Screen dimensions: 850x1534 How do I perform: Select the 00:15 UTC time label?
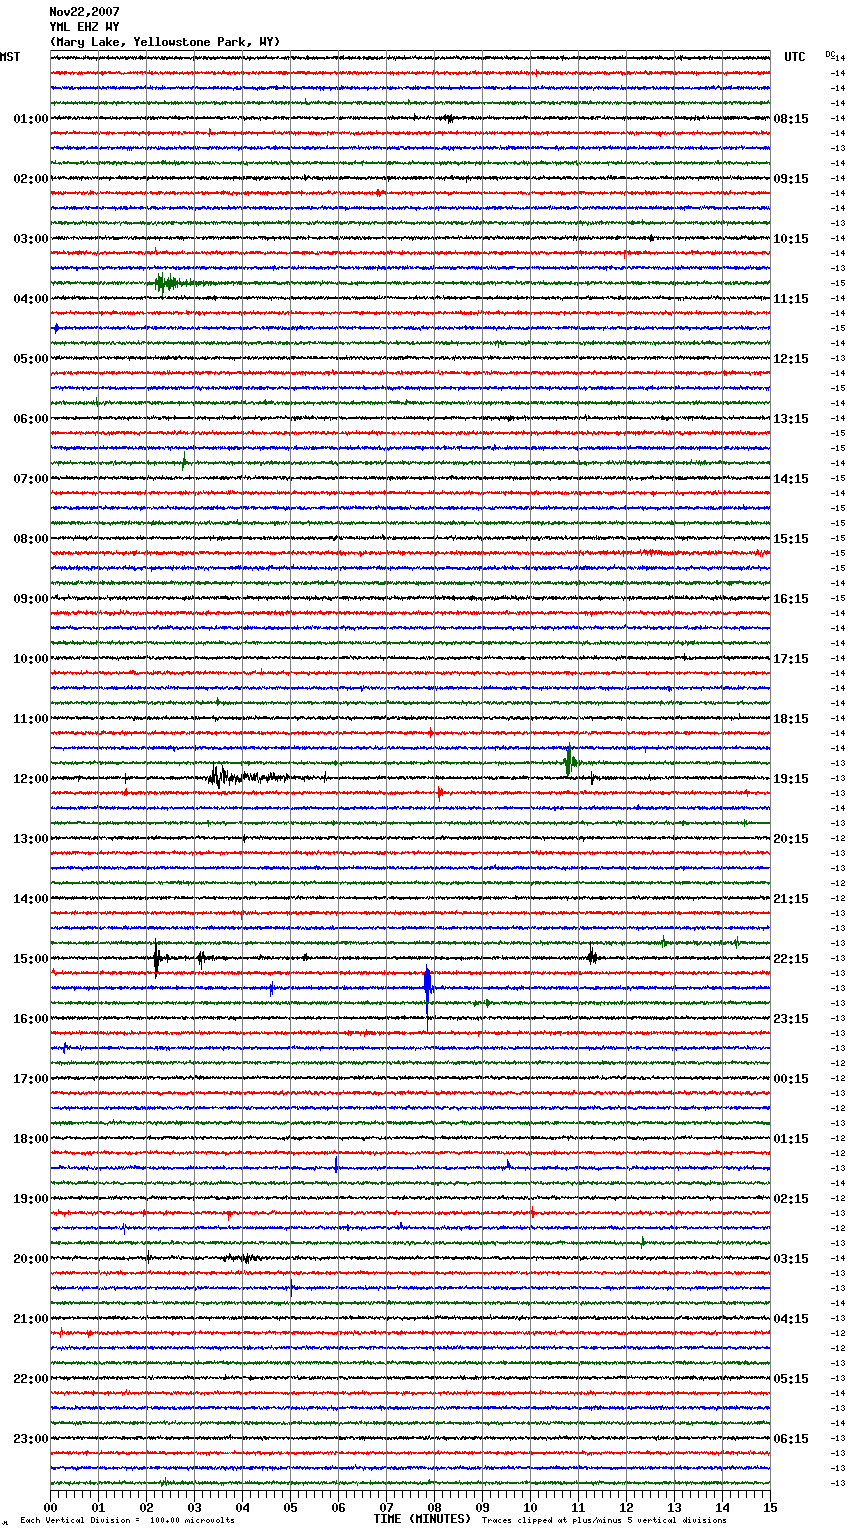(791, 1079)
